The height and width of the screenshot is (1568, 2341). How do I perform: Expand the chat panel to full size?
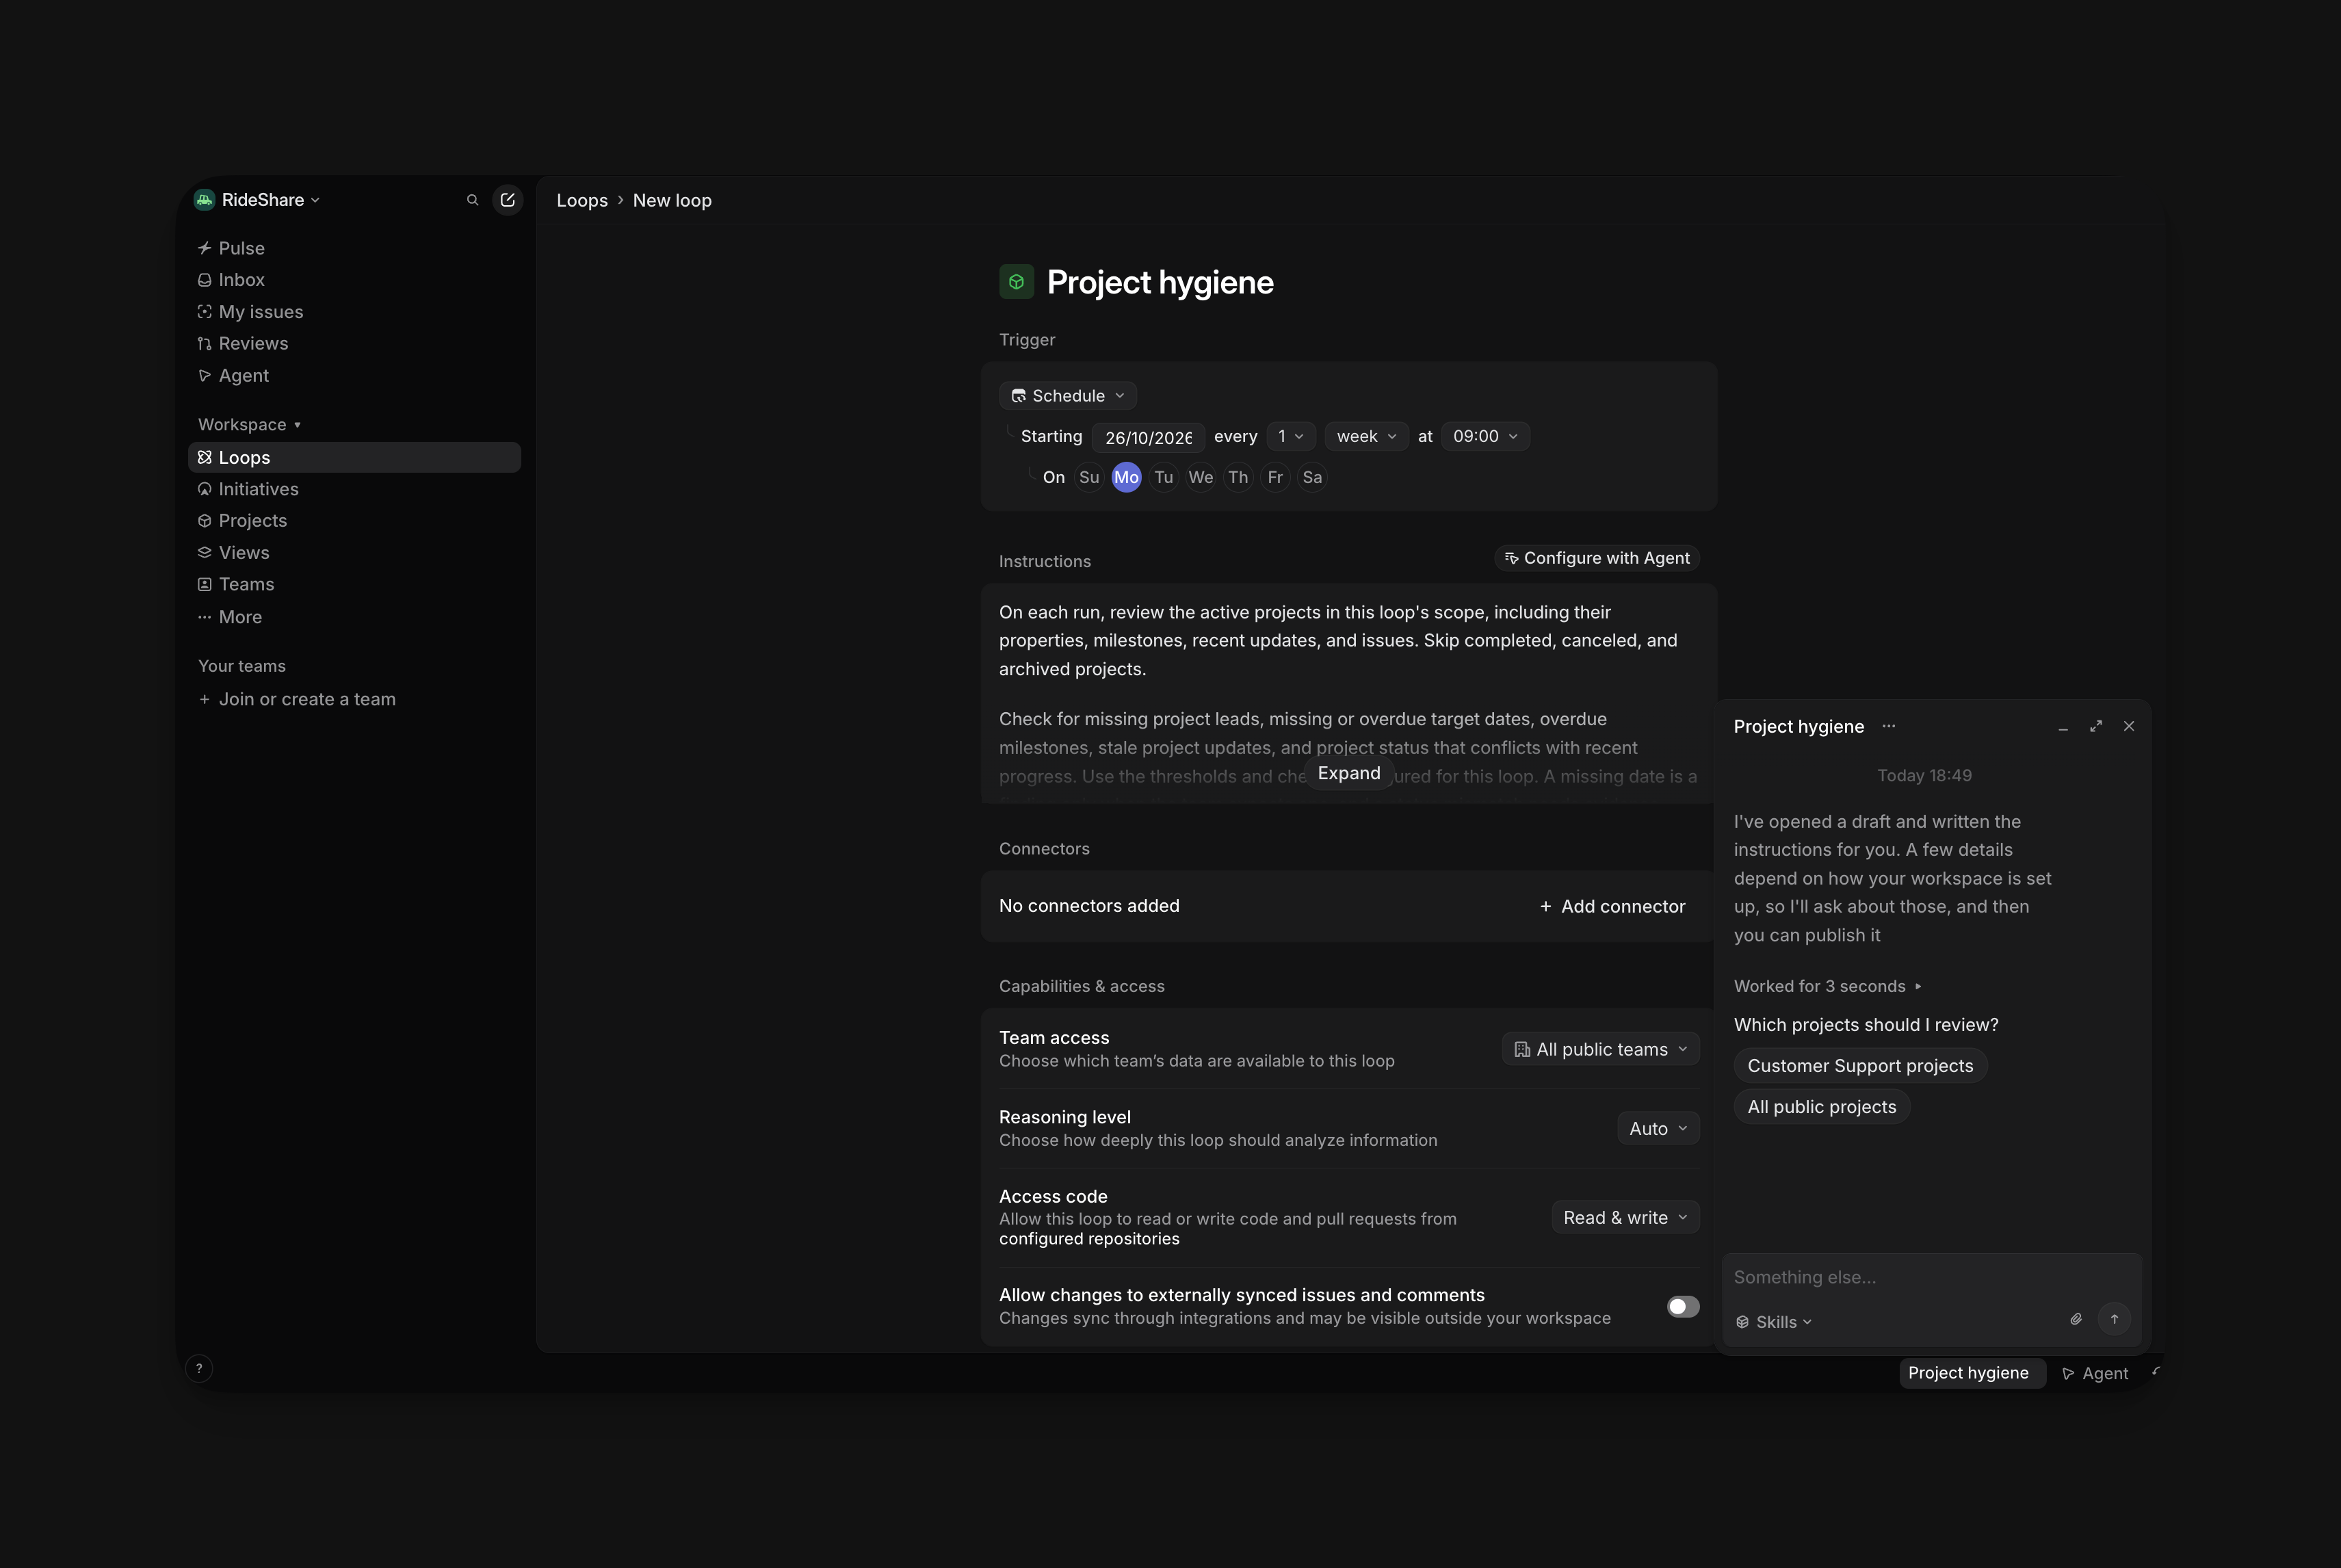click(x=2096, y=726)
